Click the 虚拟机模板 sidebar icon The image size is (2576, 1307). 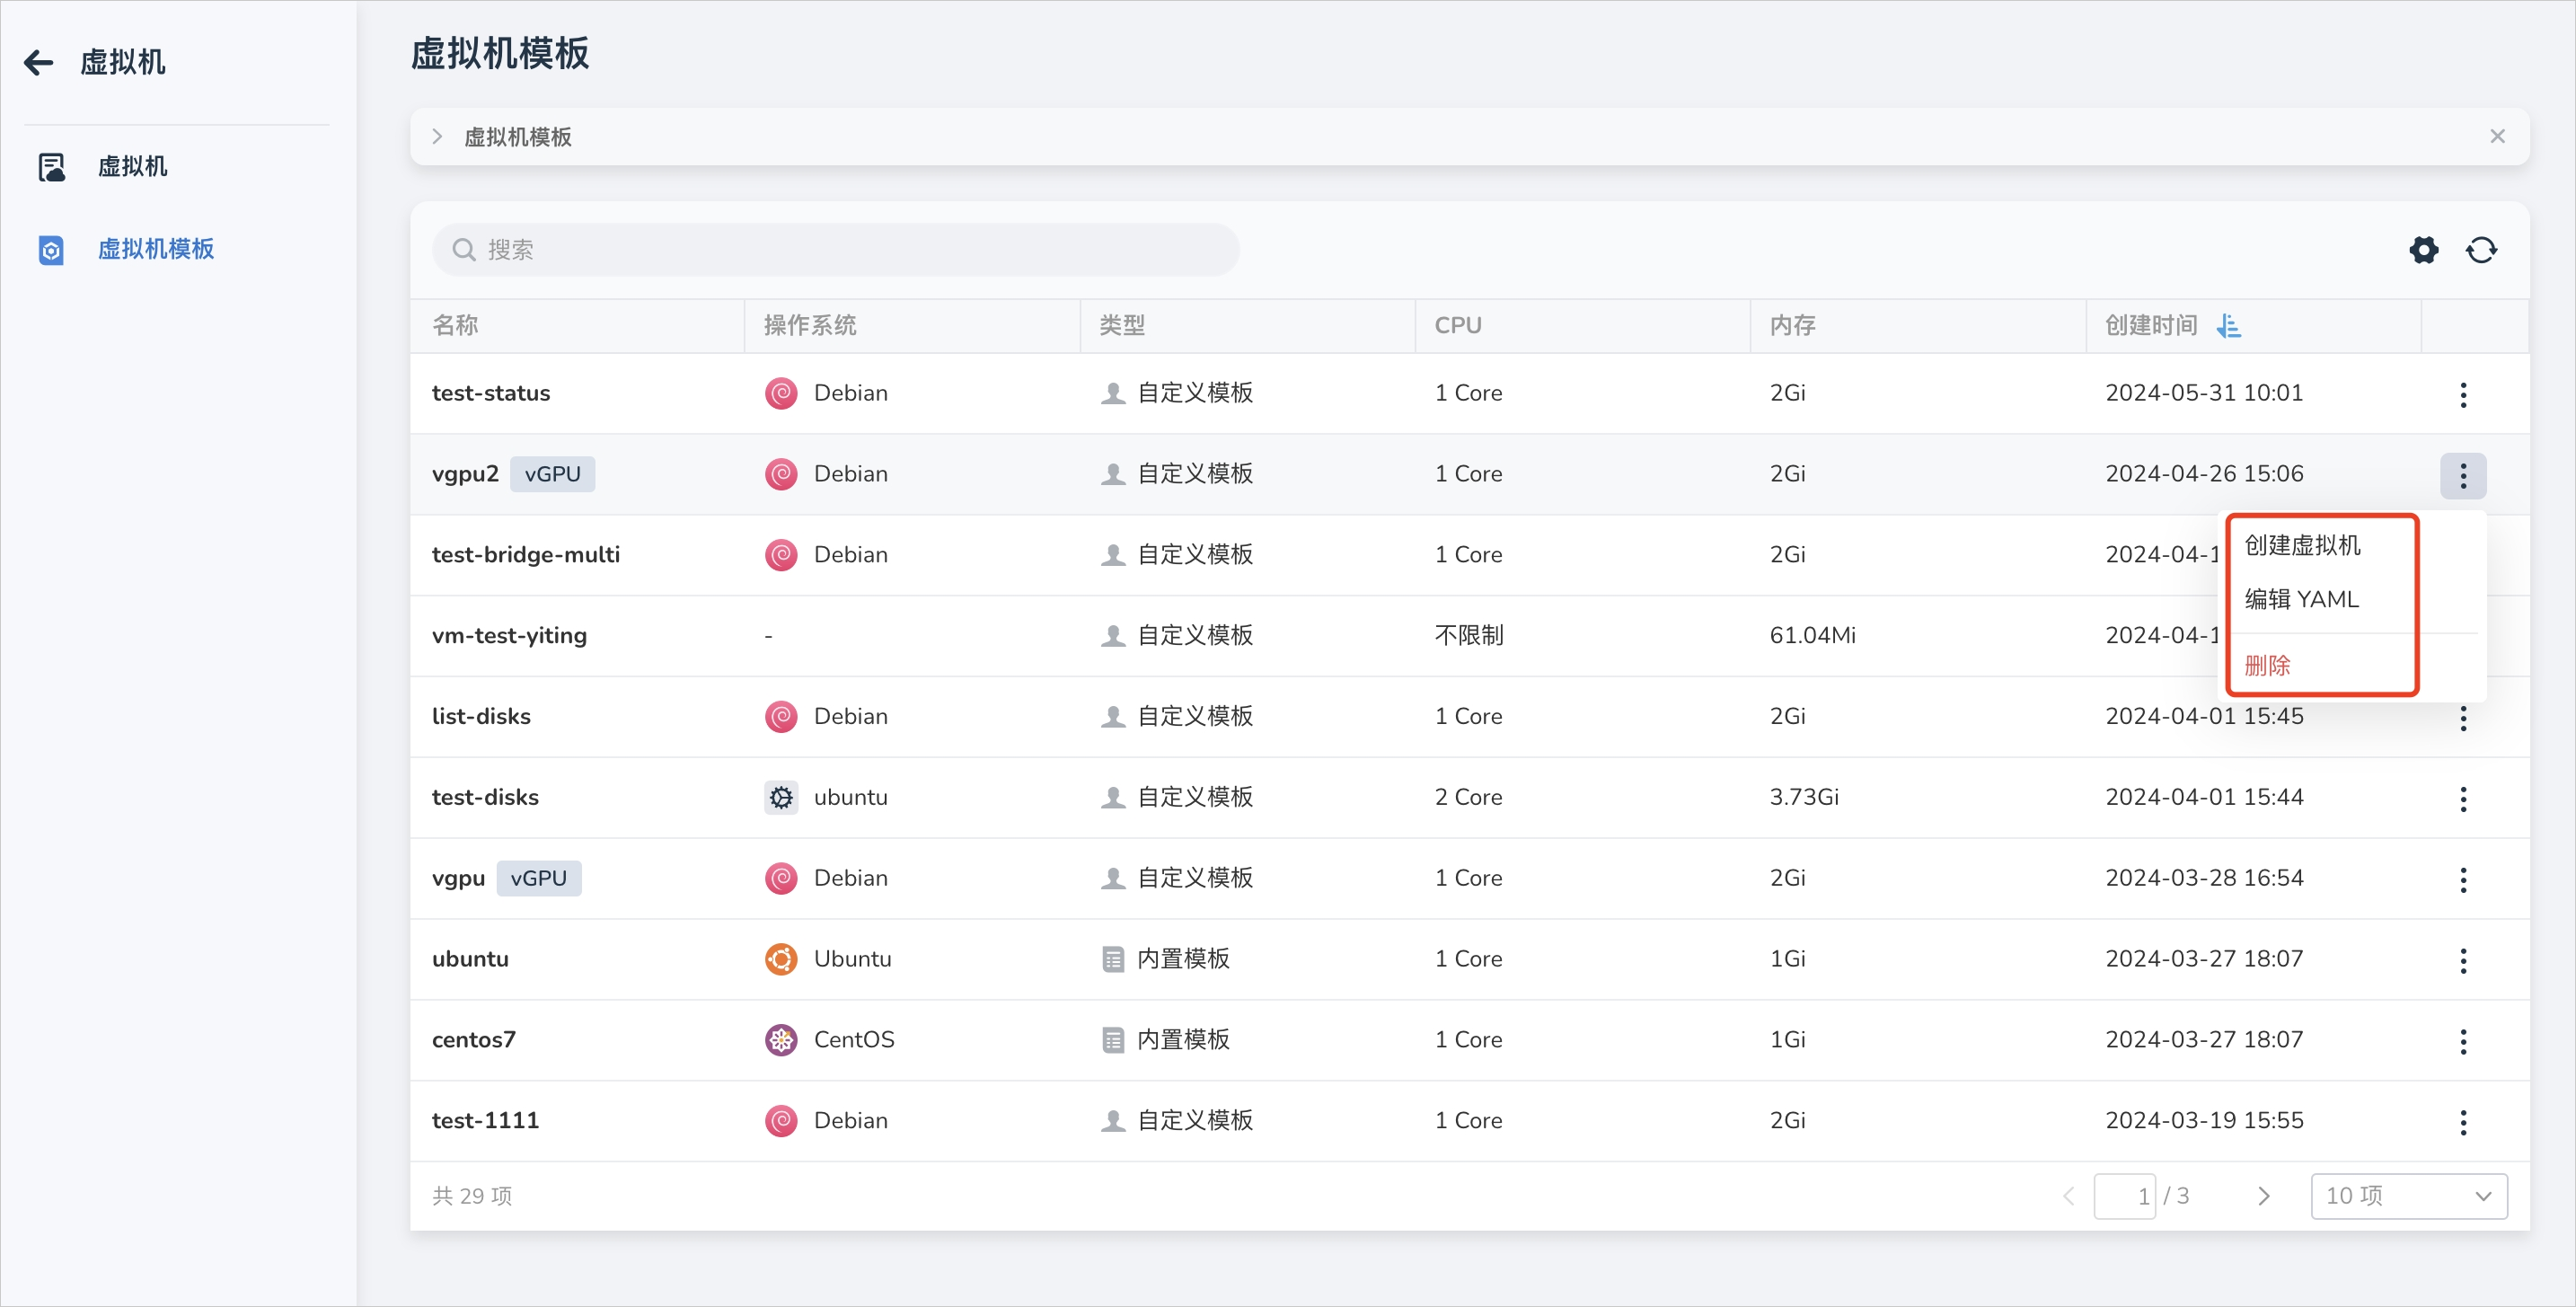[51, 250]
